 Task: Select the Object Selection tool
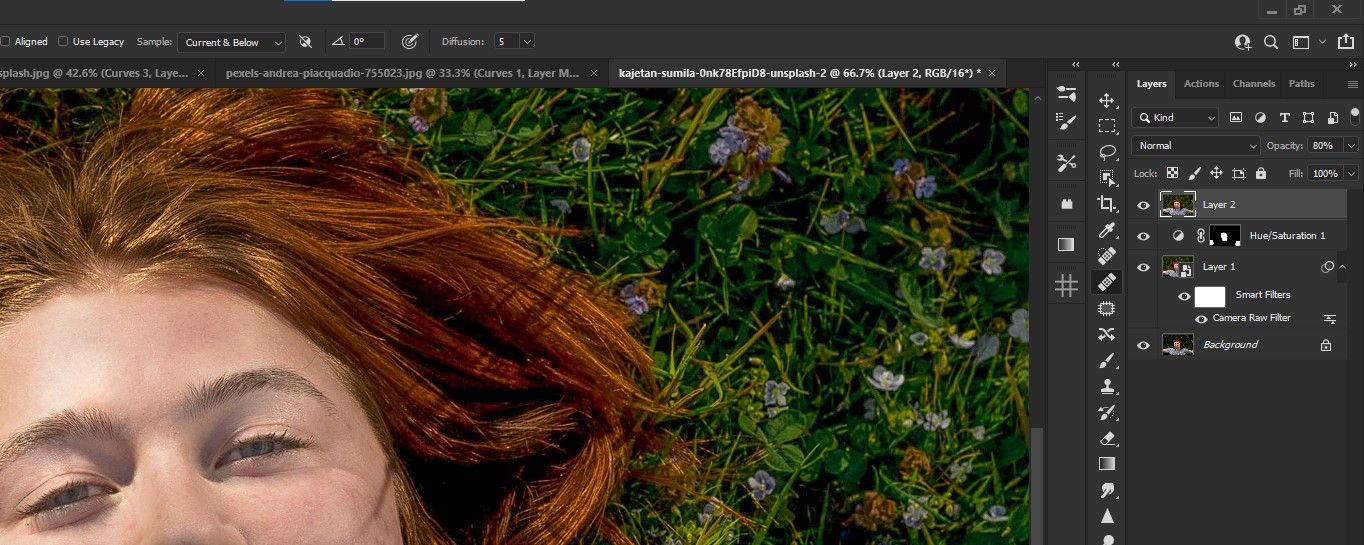pyautogui.click(x=1107, y=178)
